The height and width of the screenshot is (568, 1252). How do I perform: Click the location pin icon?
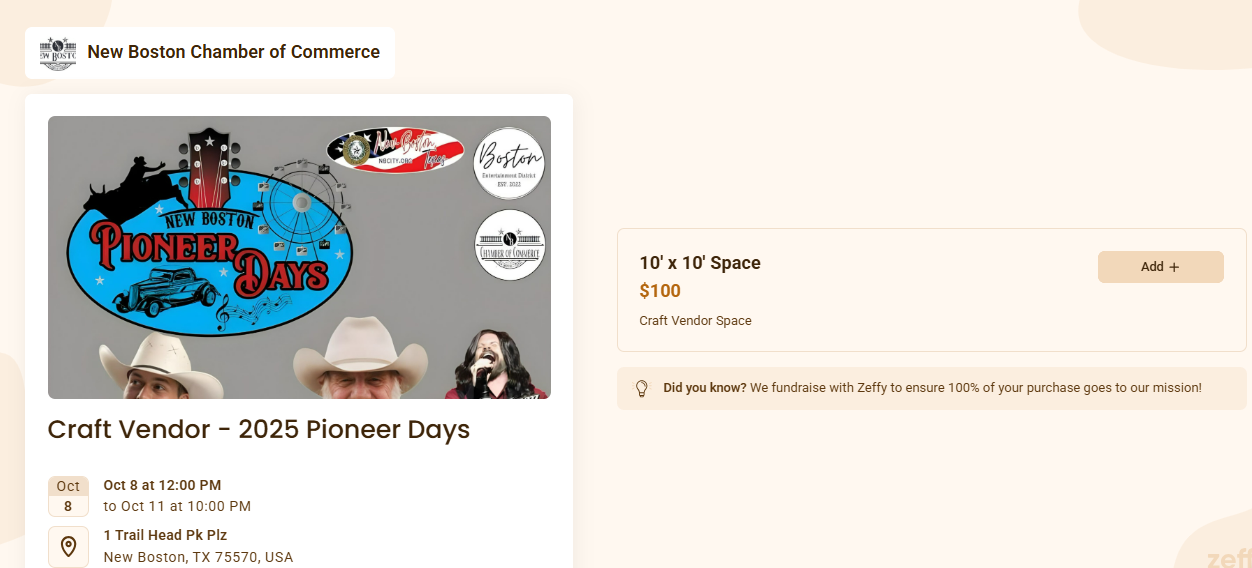pyautogui.click(x=68, y=546)
